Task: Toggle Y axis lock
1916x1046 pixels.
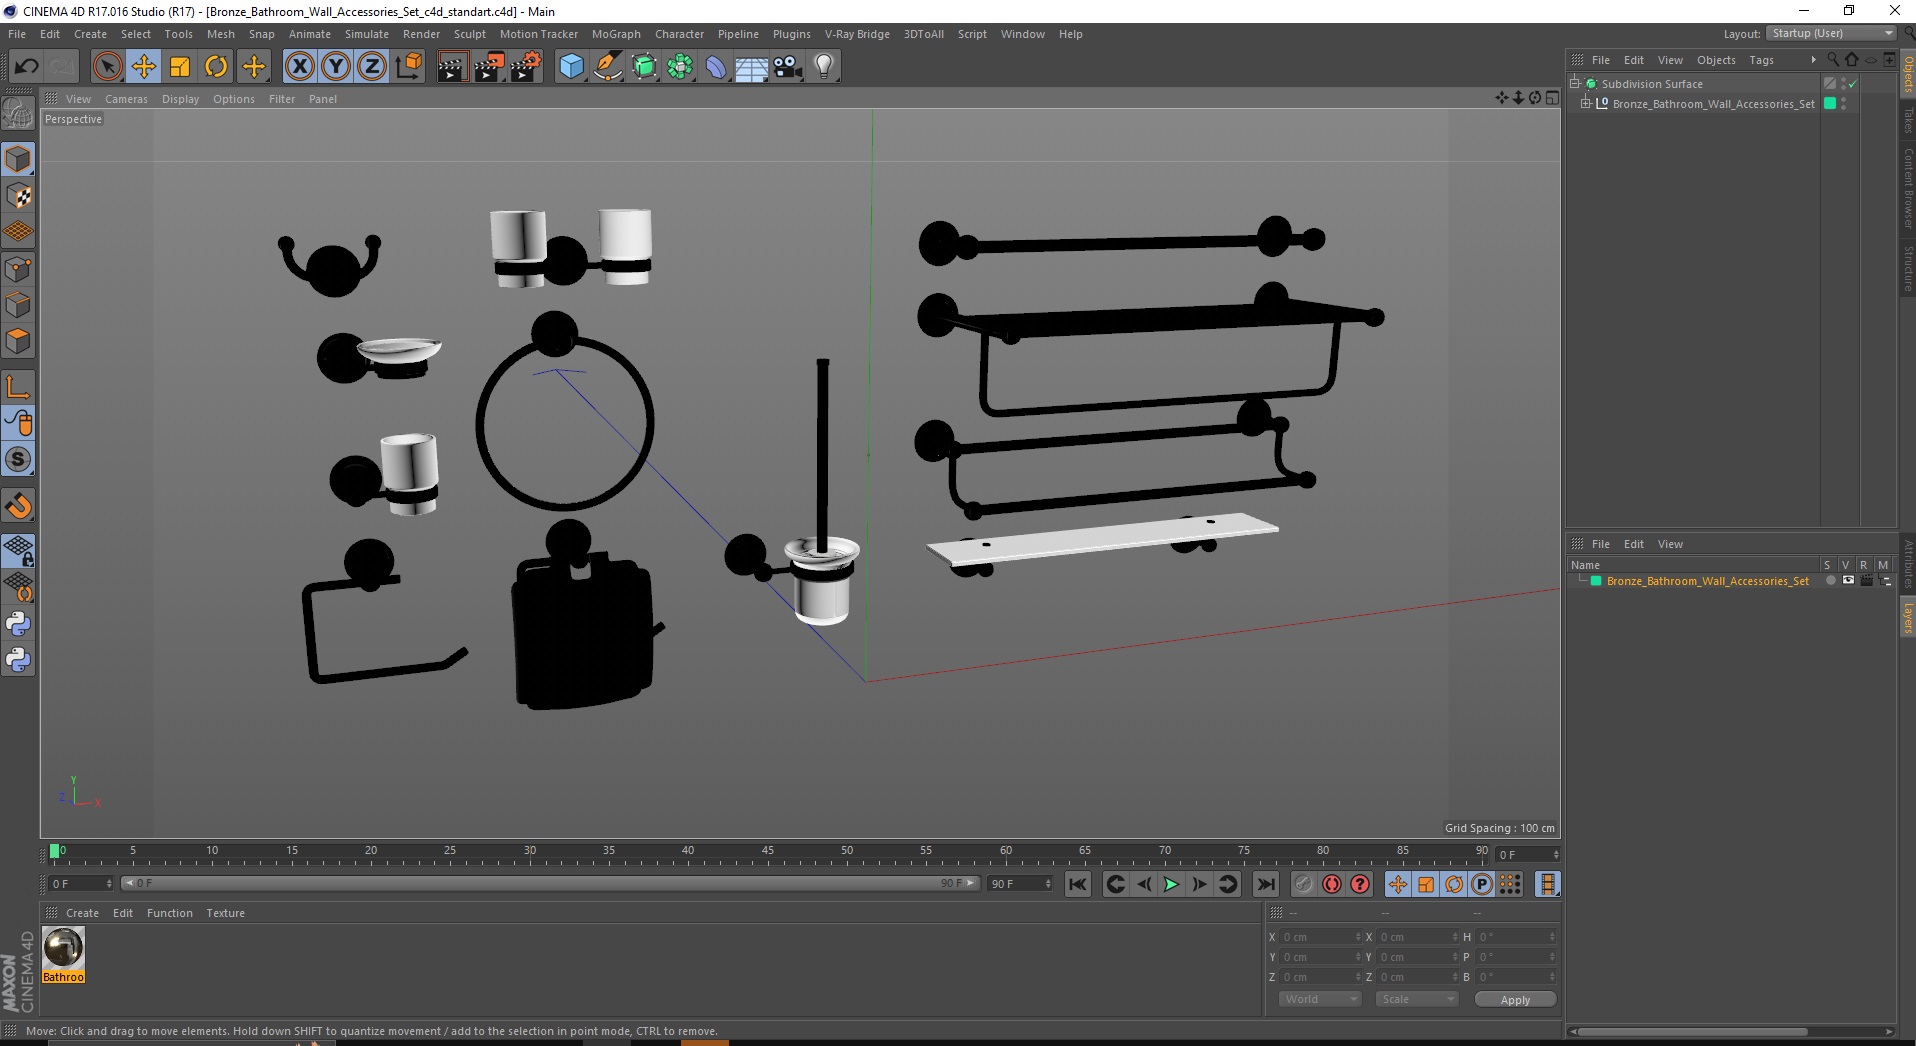Action: (336, 67)
